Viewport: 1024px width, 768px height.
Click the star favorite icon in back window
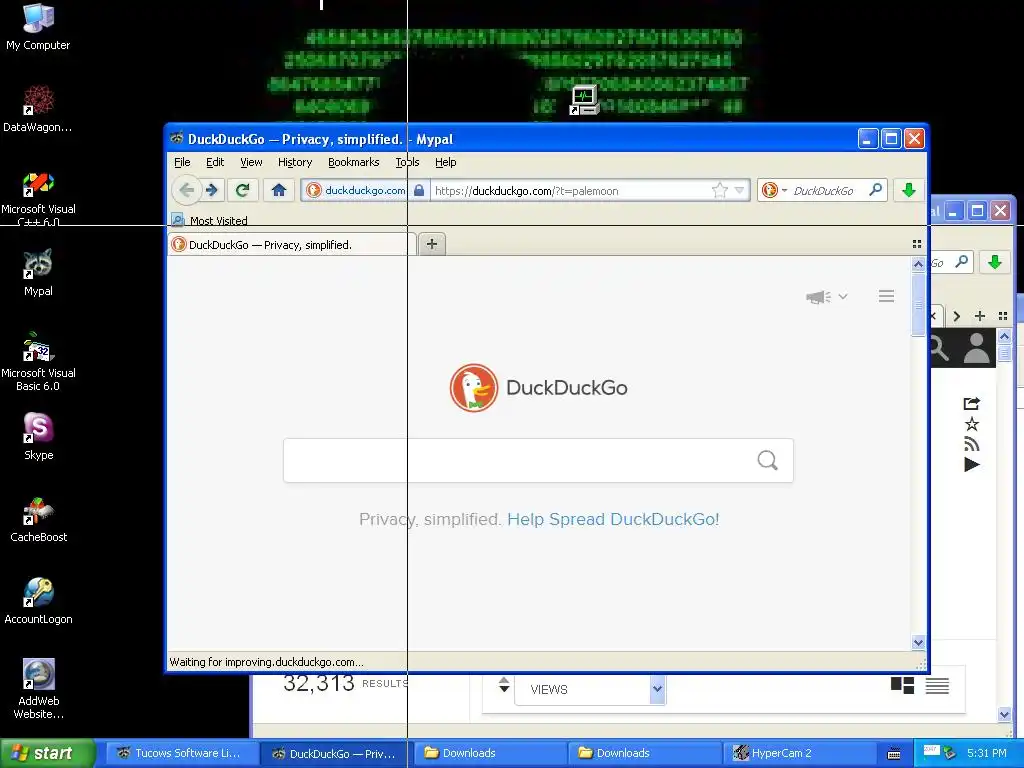coord(972,424)
